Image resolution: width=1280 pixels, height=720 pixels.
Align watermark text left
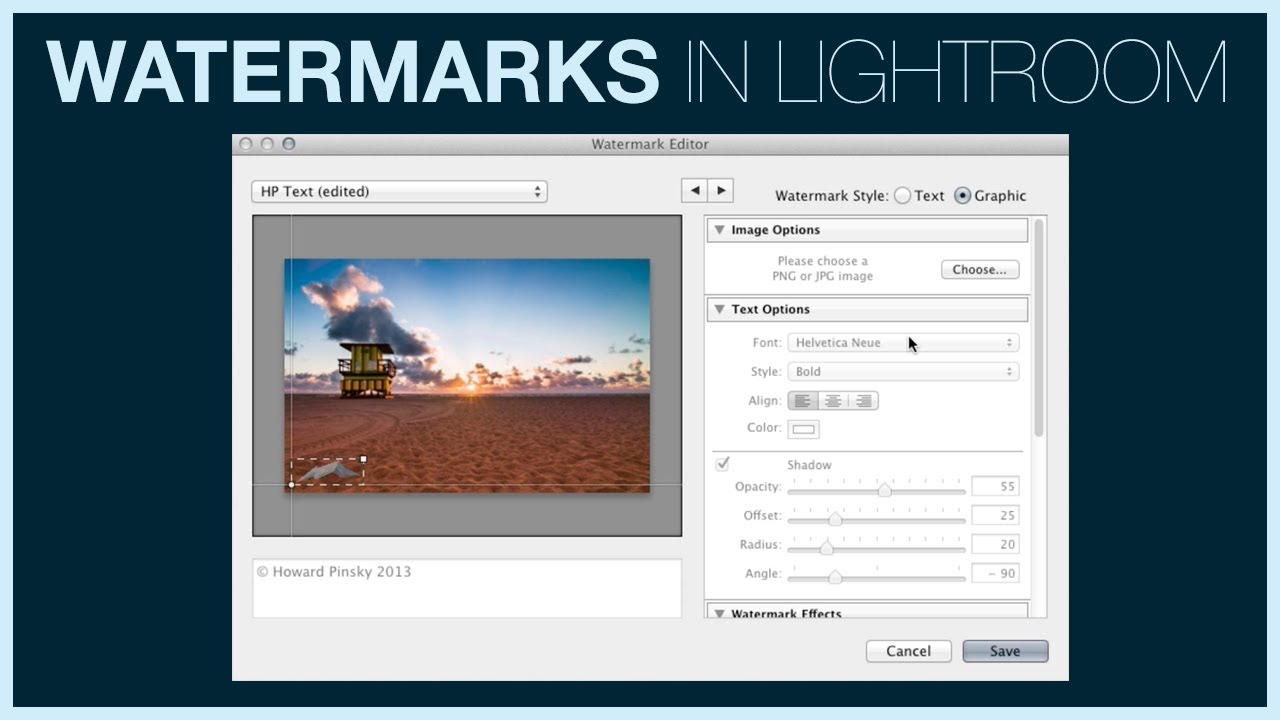tap(803, 401)
